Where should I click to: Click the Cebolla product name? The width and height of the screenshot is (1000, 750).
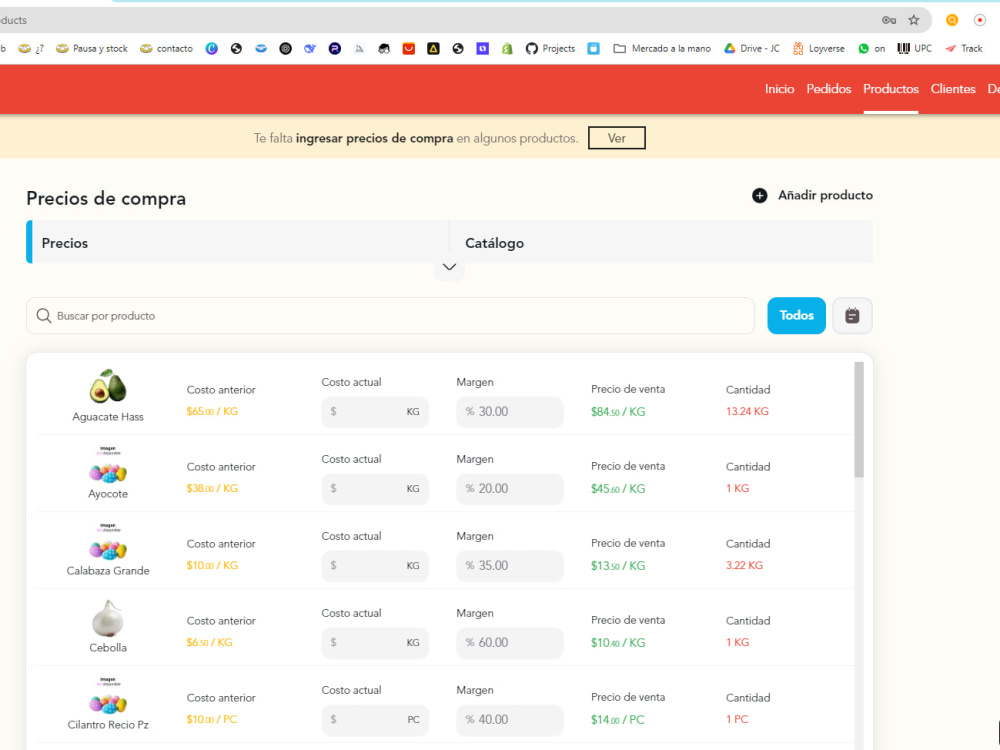108,648
